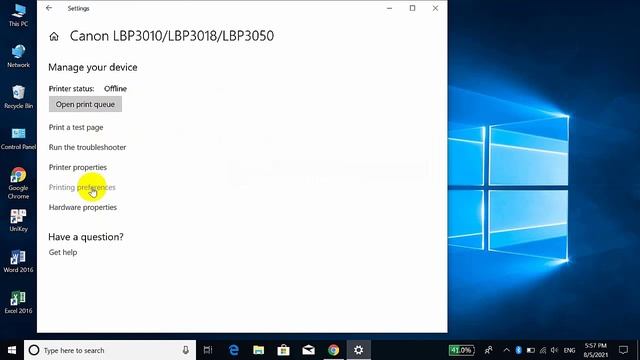Open the People icon in taskbar
Screen dimensions: 640x360
489,350
